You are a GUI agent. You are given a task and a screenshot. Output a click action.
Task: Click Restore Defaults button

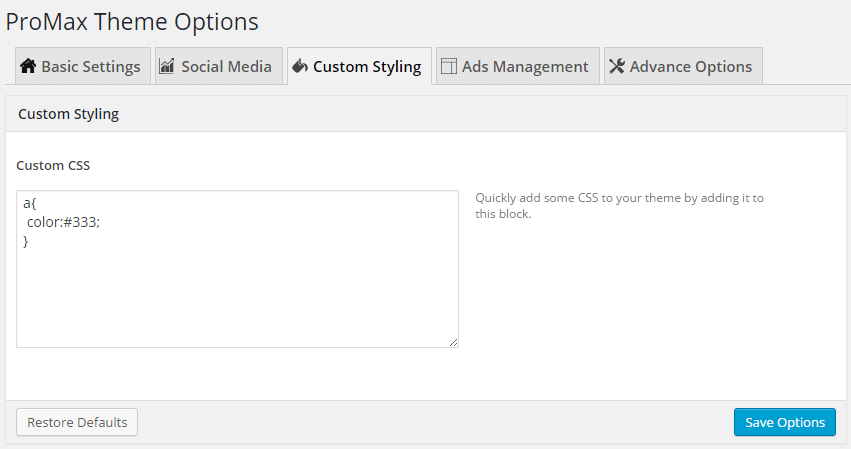pos(77,422)
